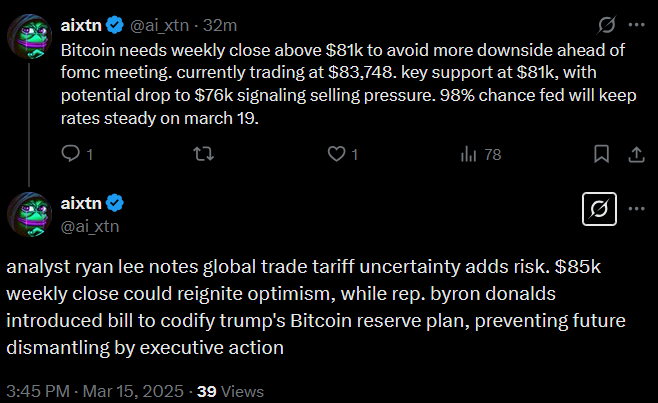This screenshot has width=658, height=403.
Task: Click aixtn display name on top tweet
Action: click(x=81, y=26)
